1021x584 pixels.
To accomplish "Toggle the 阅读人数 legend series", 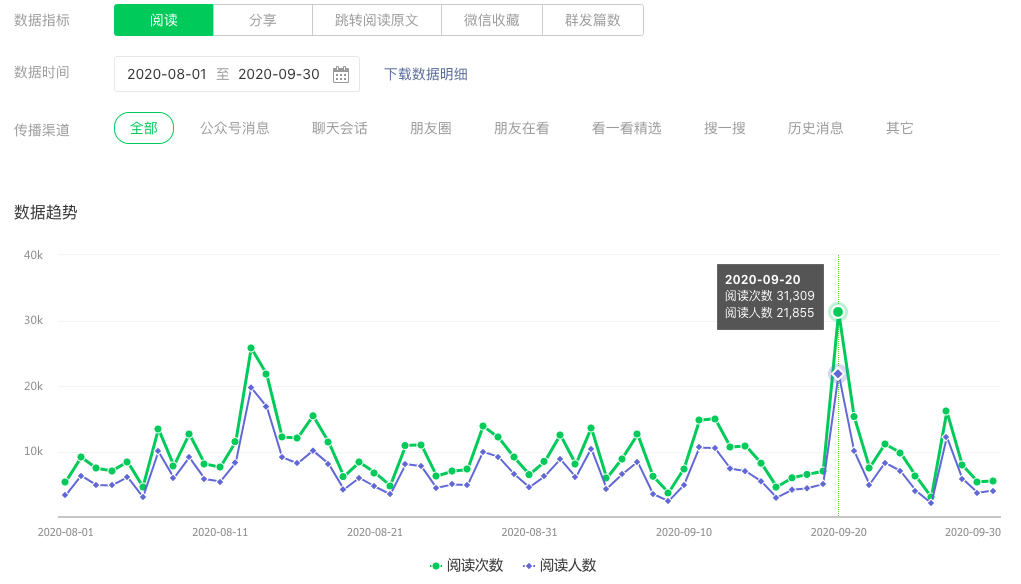I will click(560, 565).
